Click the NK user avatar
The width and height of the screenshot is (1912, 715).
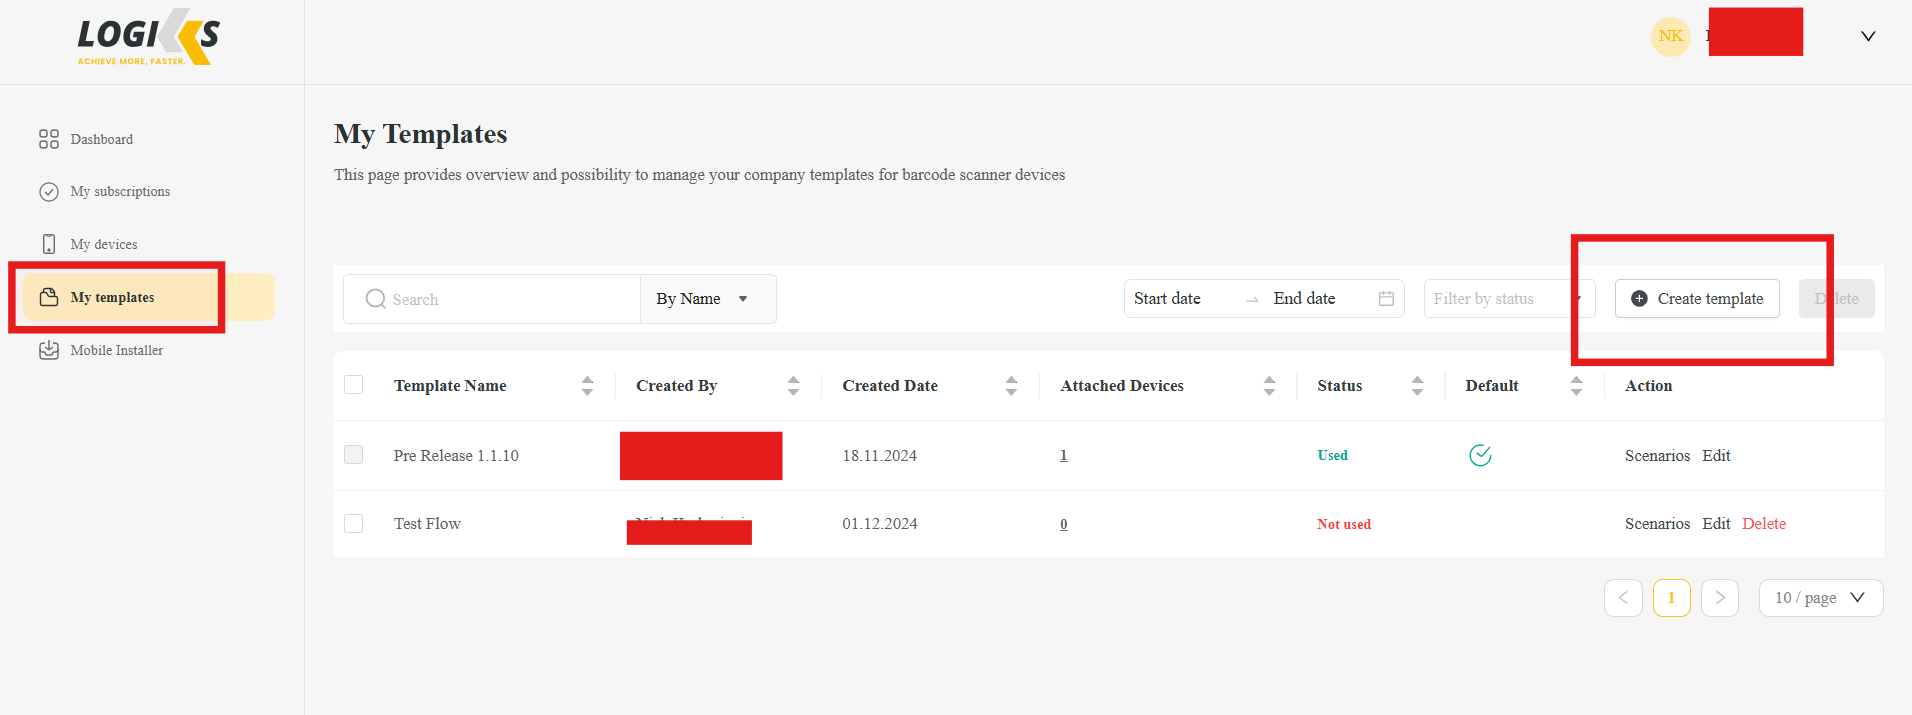[1670, 36]
